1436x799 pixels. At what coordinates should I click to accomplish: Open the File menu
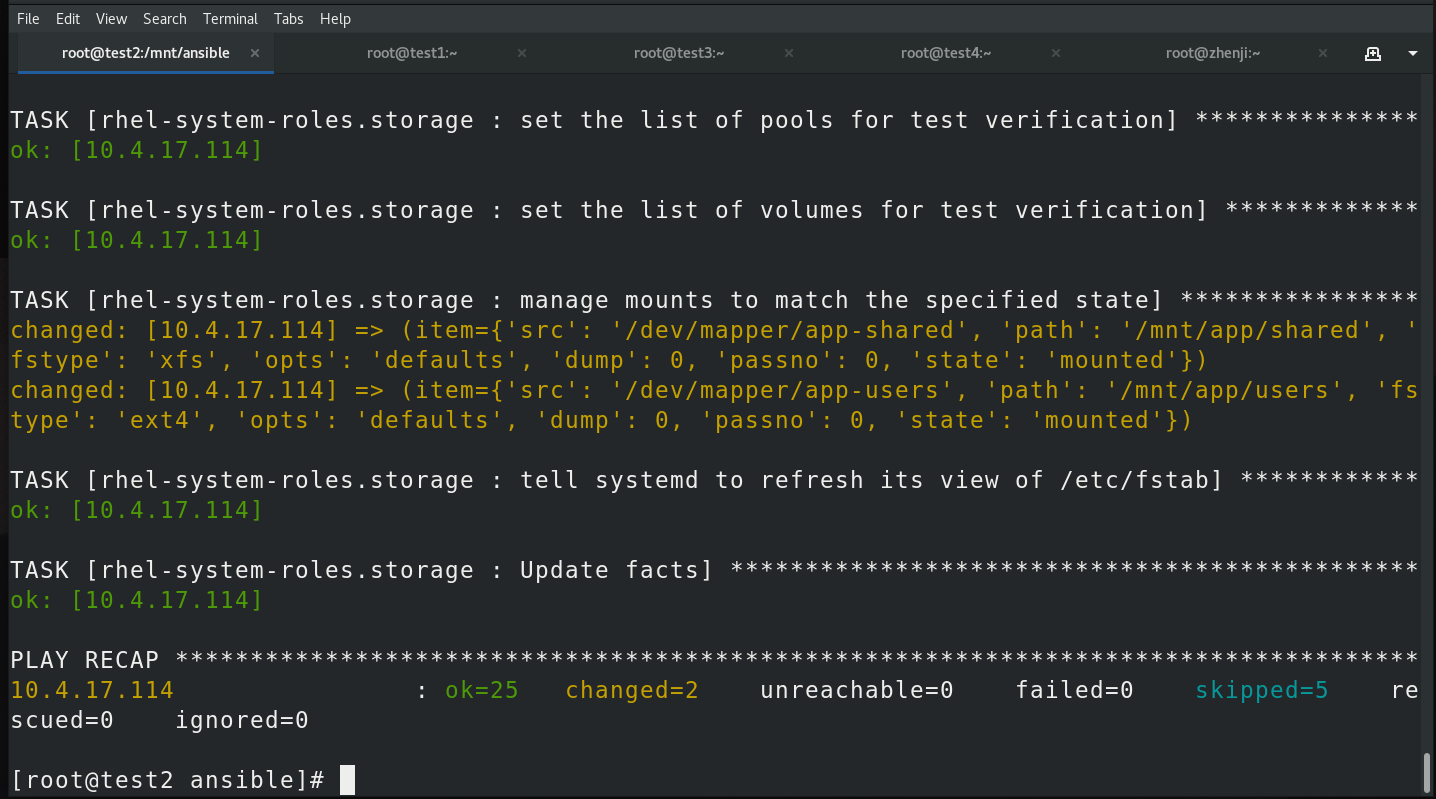[28, 18]
